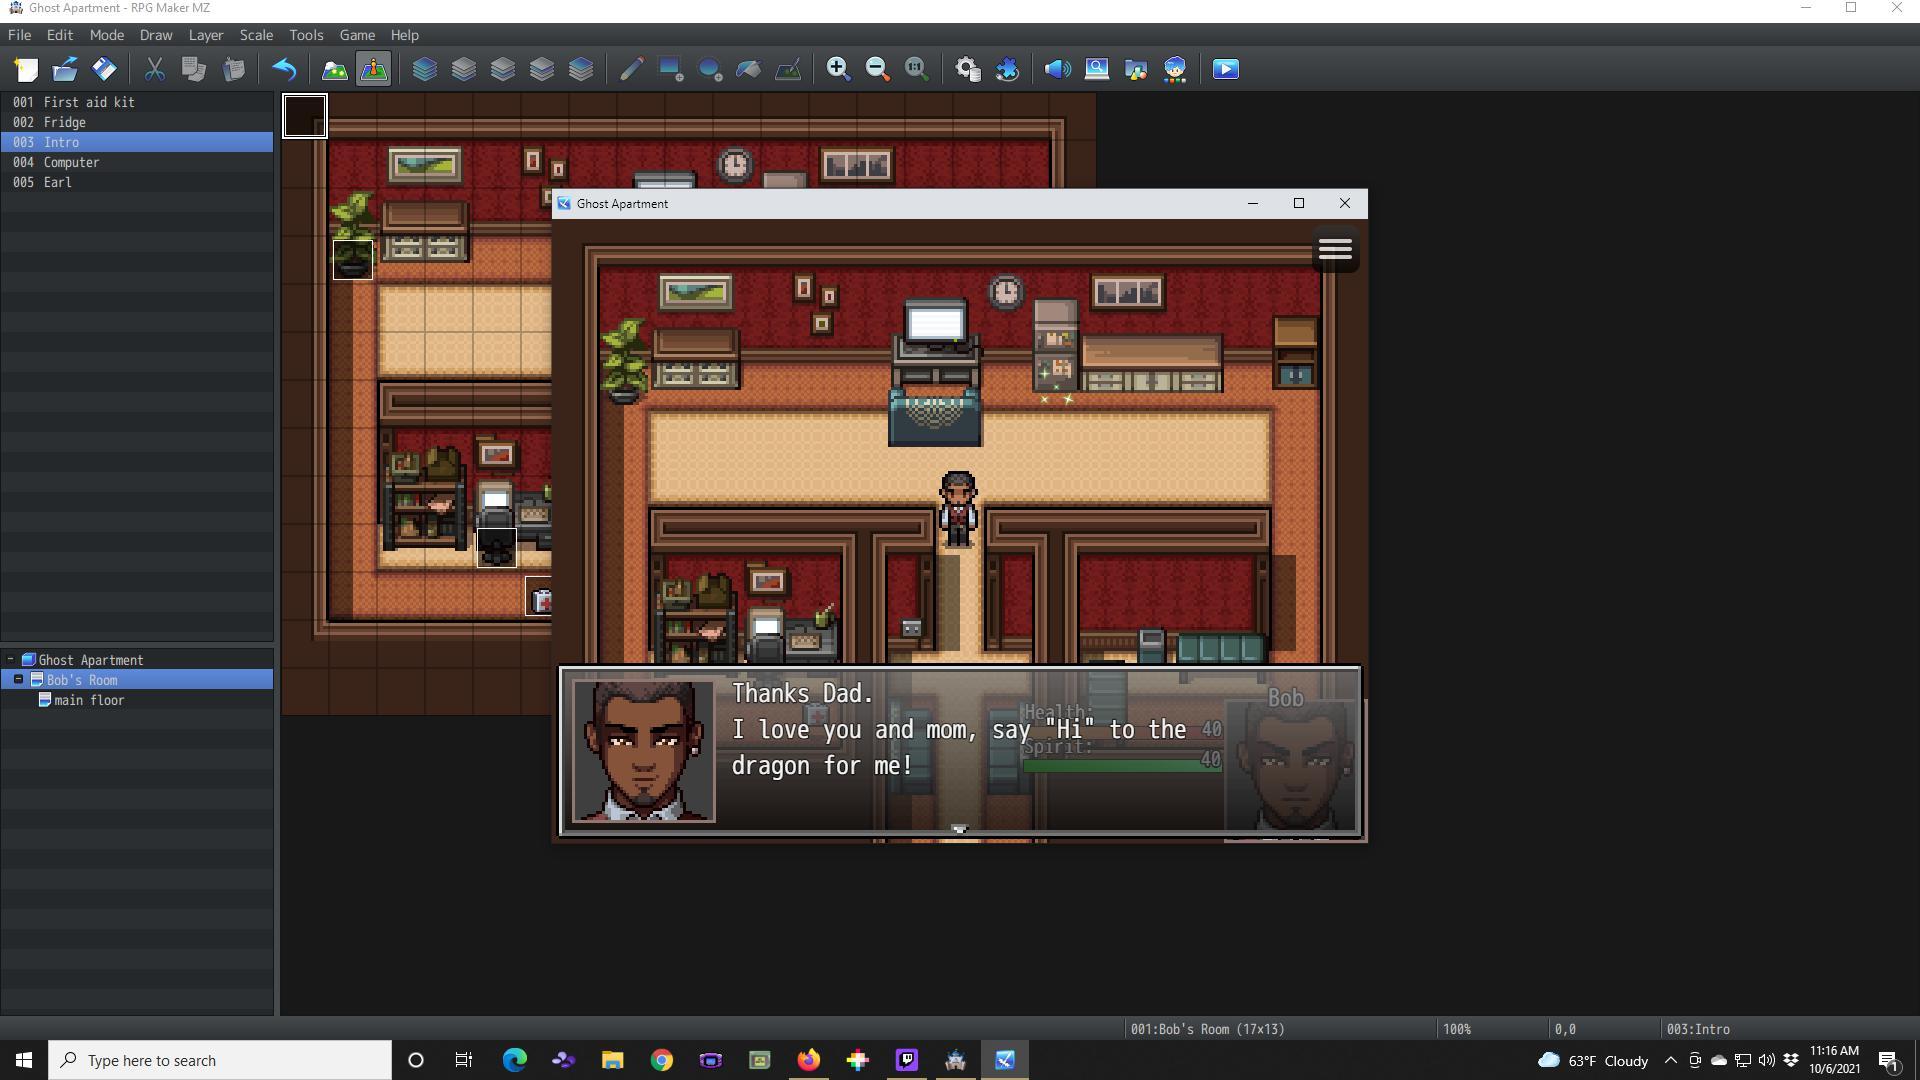Click the Undo arrow
Screen dimensions: 1920x1080
click(284, 69)
